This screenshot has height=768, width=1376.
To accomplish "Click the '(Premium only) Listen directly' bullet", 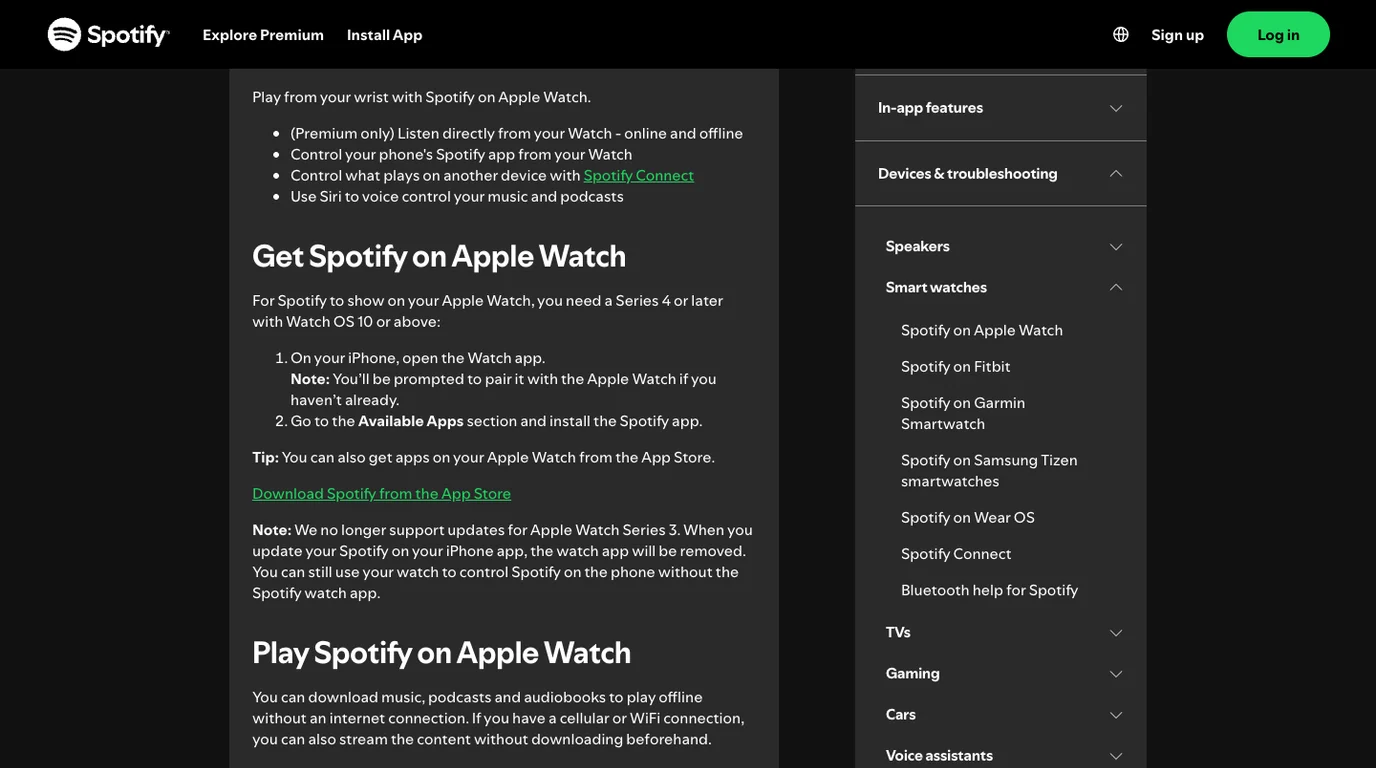I will pos(516,133).
